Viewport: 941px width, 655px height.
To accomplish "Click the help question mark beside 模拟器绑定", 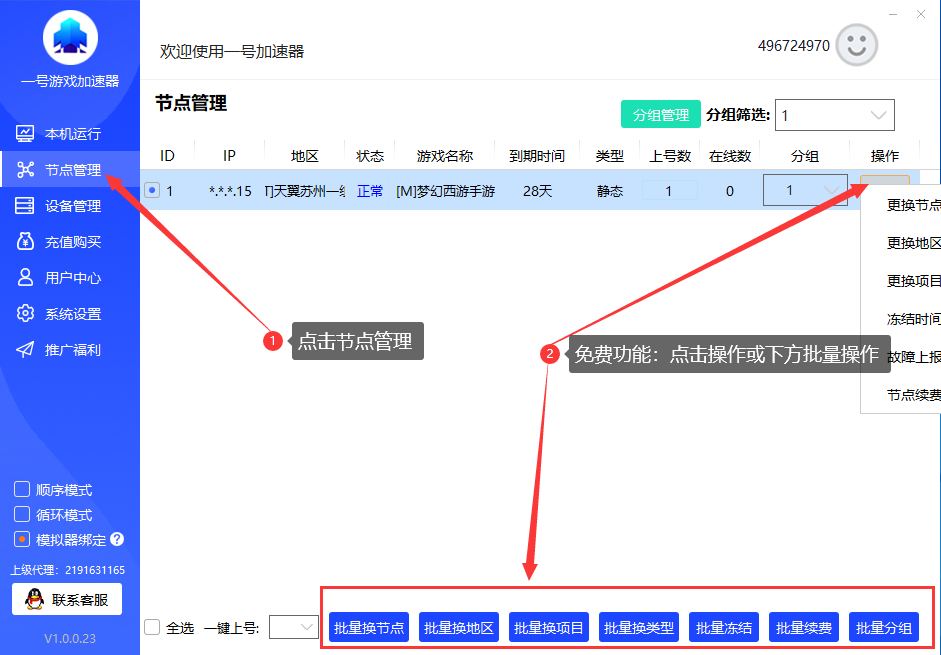I will point(117,539).
